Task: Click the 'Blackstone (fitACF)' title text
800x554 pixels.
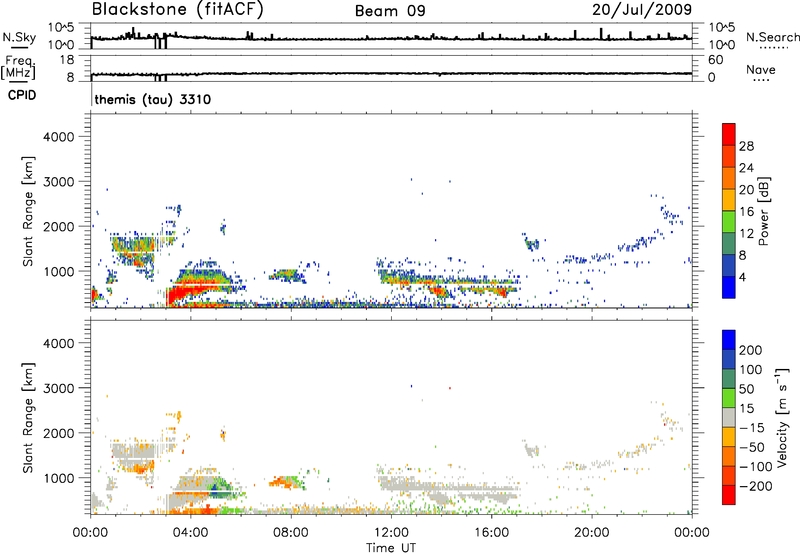Action: point(177,10)
